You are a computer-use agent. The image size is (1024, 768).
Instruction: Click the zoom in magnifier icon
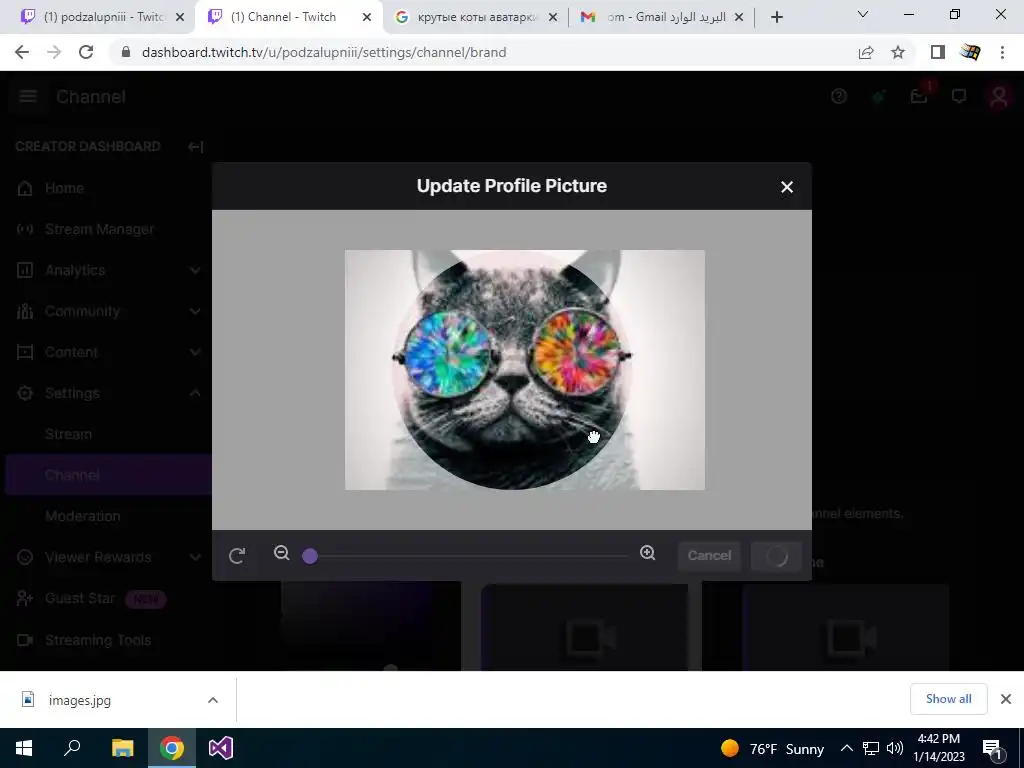coord(647,553)
